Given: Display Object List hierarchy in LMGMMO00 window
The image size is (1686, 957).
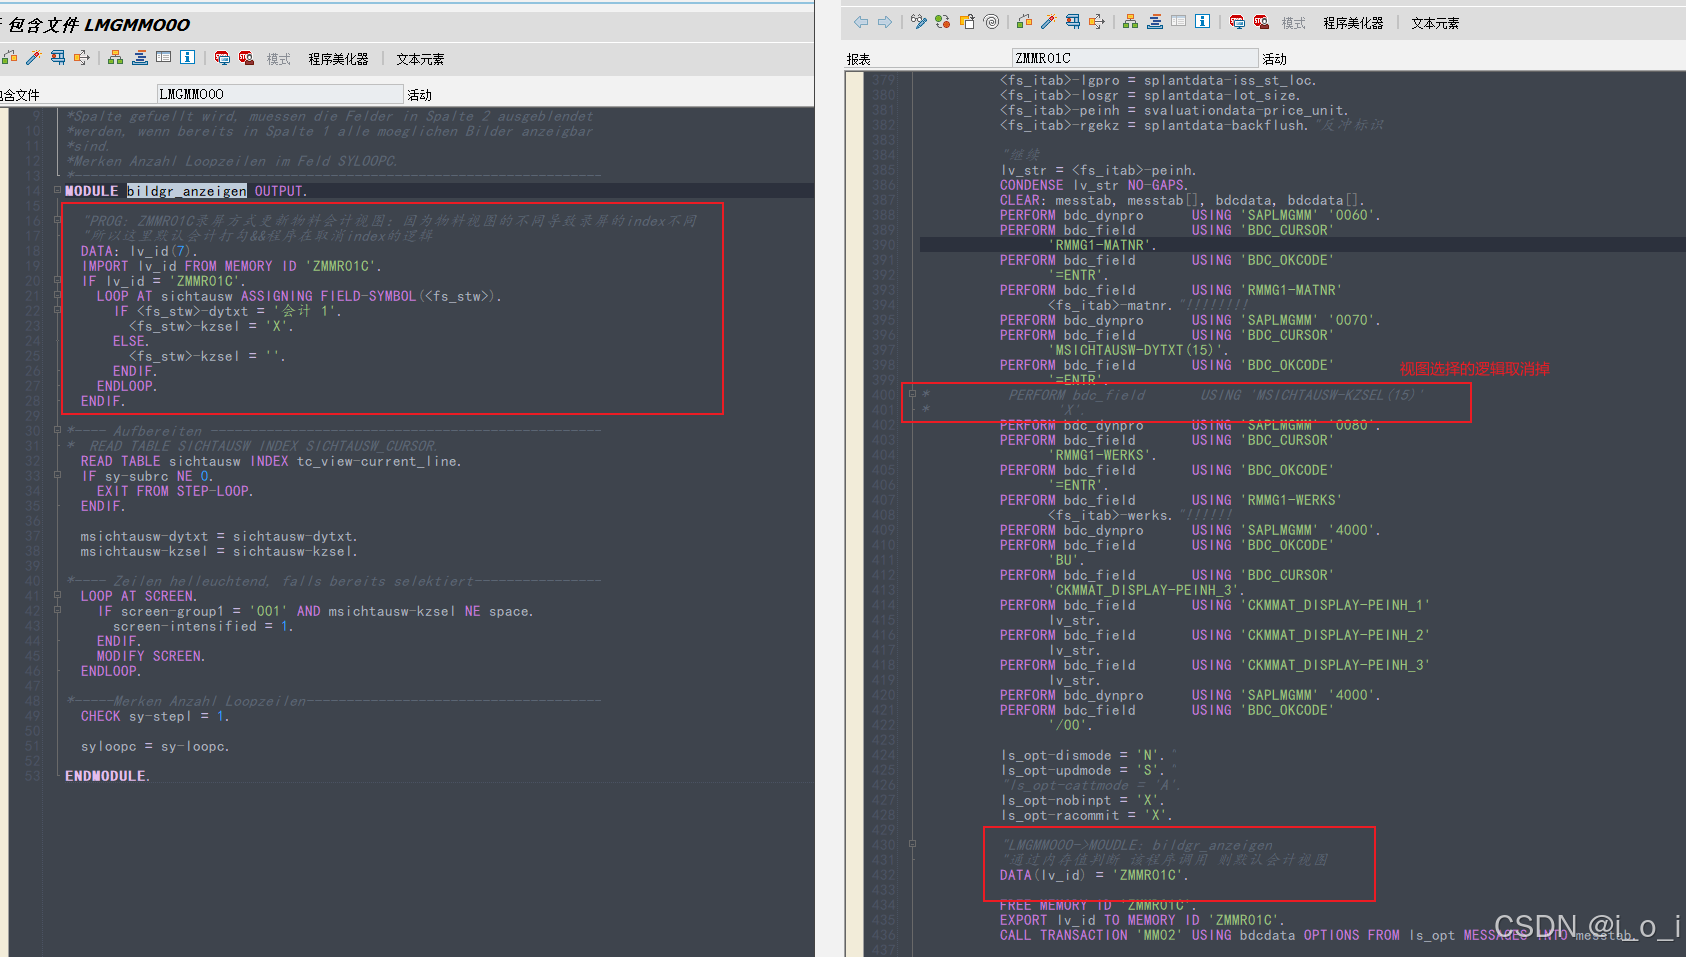Looking at the screenshot, I should click(115, 58).
